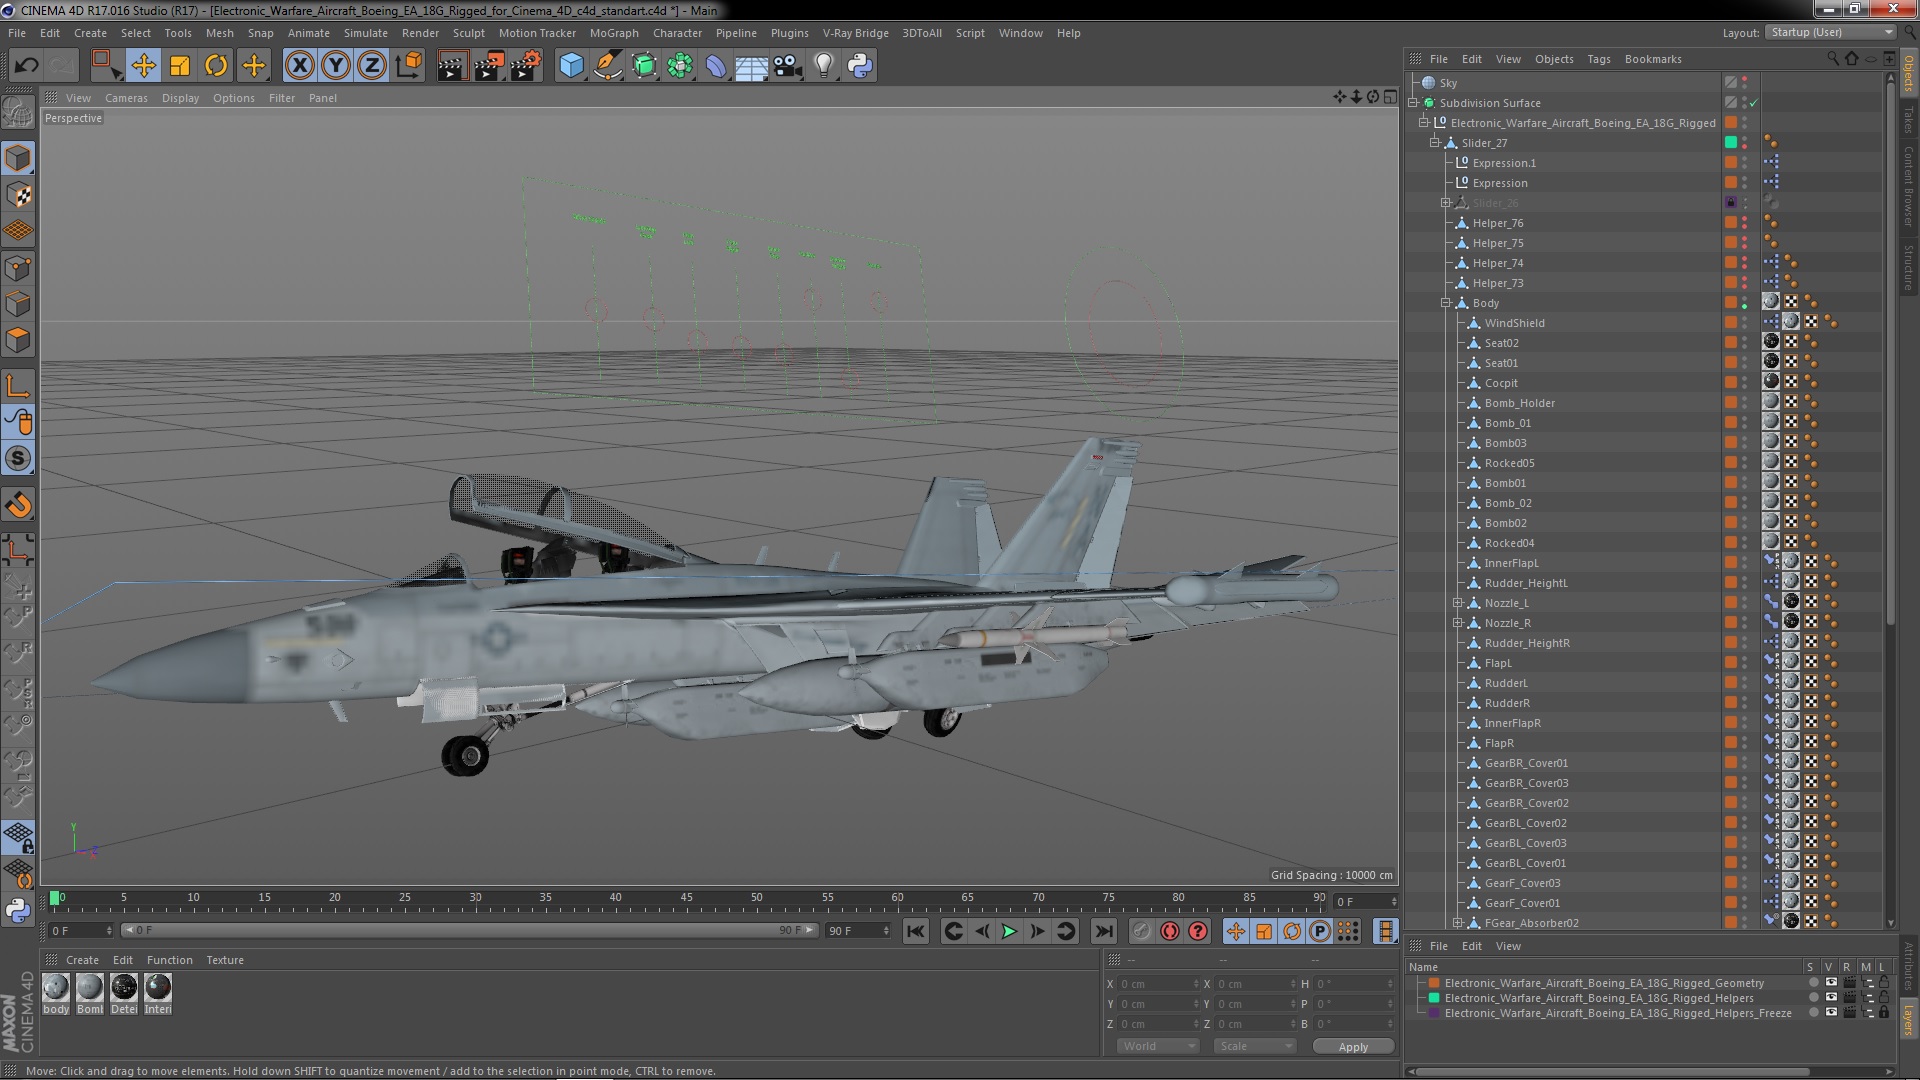Viewport: 1920px width, 1080px height.
Task: Go to start of animation
Action: tap(915, 931)
